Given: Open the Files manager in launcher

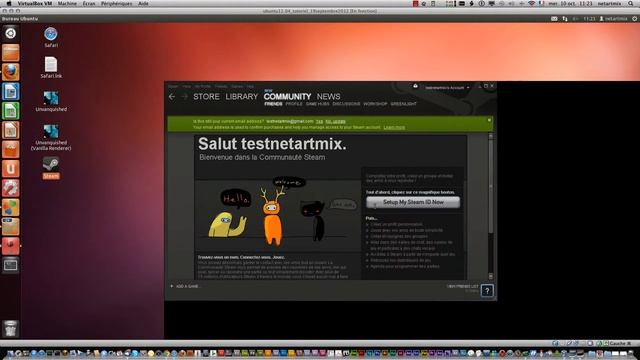Looking at the screenshot, I should 11,53.
